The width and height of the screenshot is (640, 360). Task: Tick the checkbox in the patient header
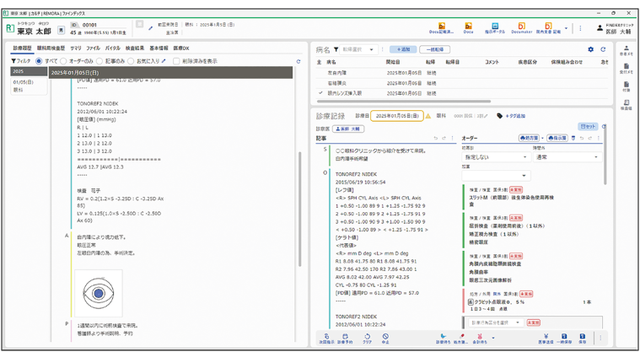pyautogui.click(x=140, y=24)
